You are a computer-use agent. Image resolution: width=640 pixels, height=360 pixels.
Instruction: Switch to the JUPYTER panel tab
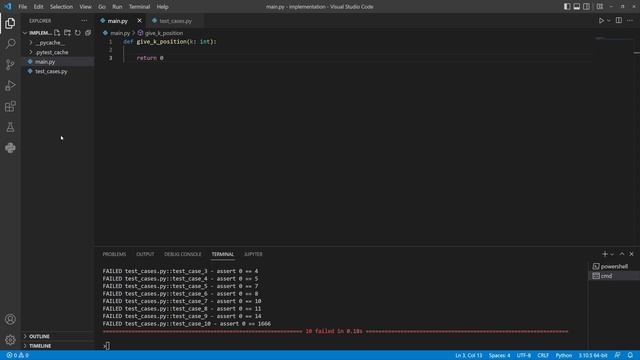tap(253, 254)
